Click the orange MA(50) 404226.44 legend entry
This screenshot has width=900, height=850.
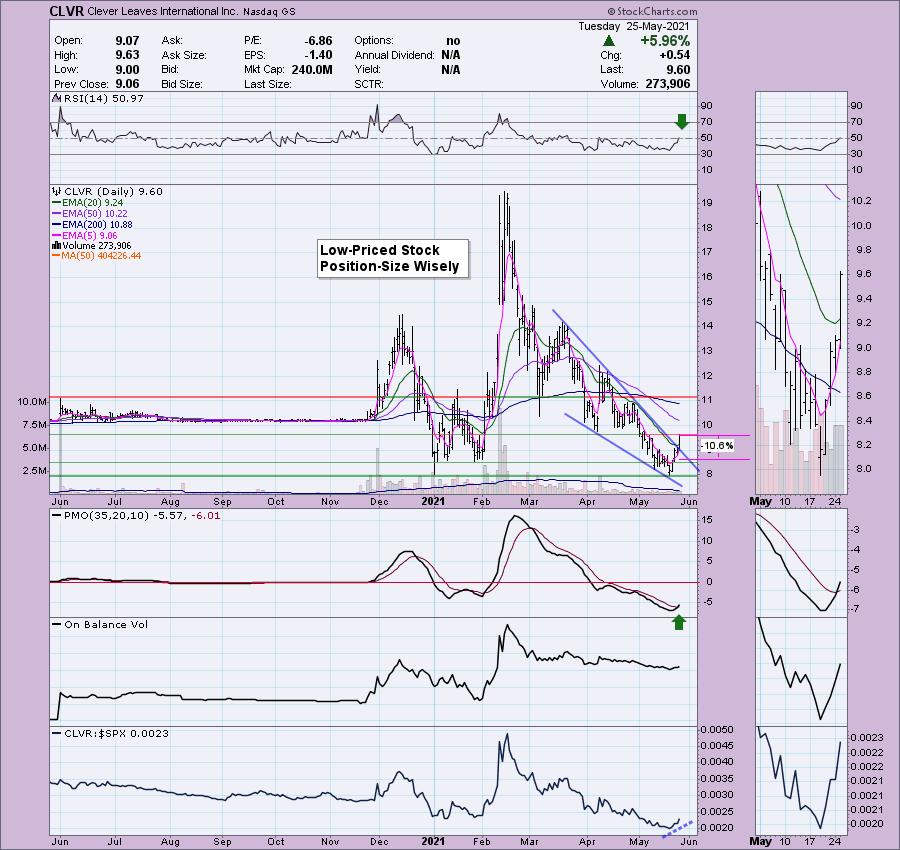[x=96, y=256]
